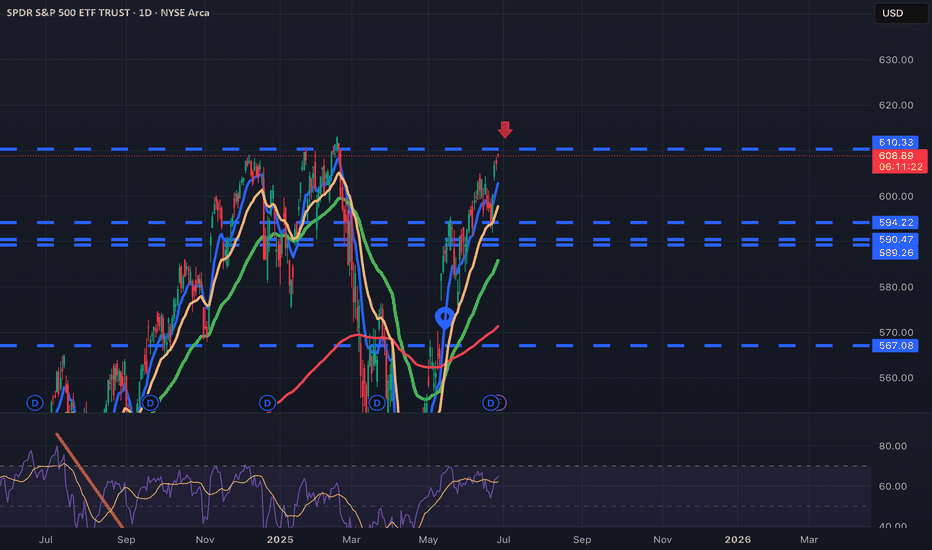Screen dimensions: 932x550
Task: Click the 590.47 horizontal line price label
Action: pos(895,240)
